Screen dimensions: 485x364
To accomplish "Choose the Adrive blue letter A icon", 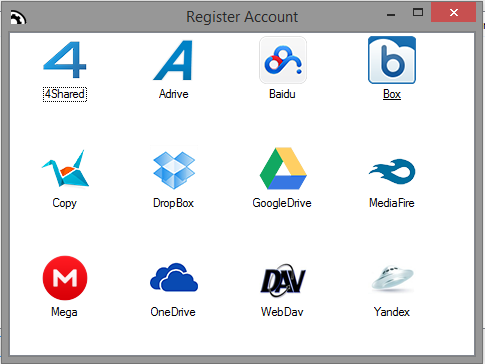I will 174,60.
